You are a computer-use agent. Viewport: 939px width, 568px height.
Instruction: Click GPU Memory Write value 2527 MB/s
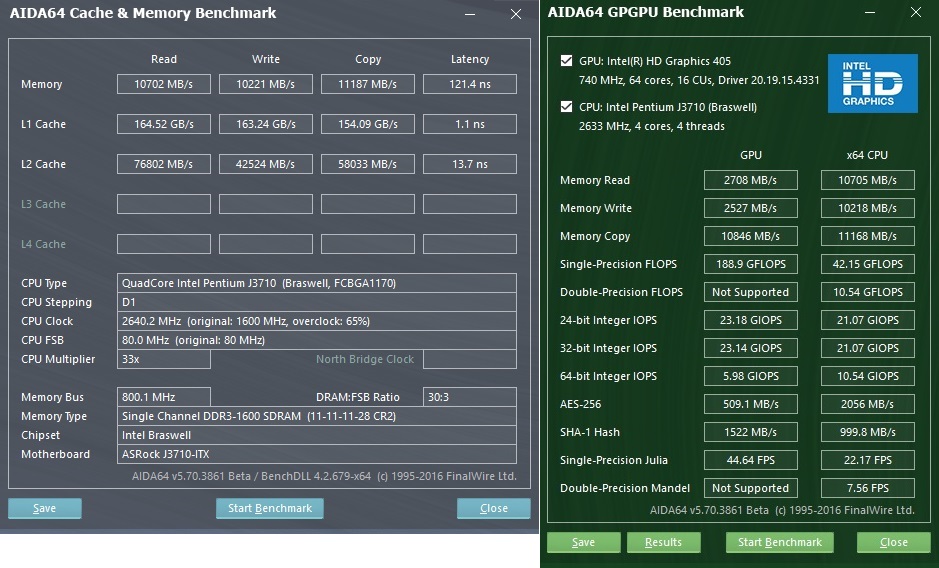(750, 208)
